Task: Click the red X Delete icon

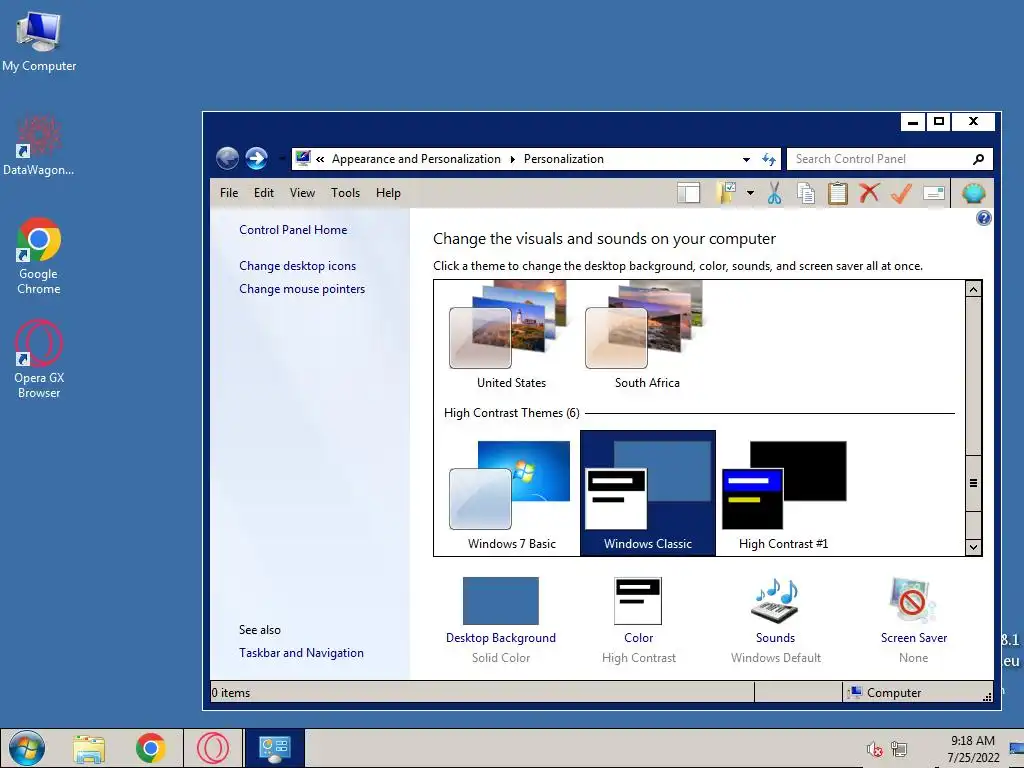Action: [869, 193]
